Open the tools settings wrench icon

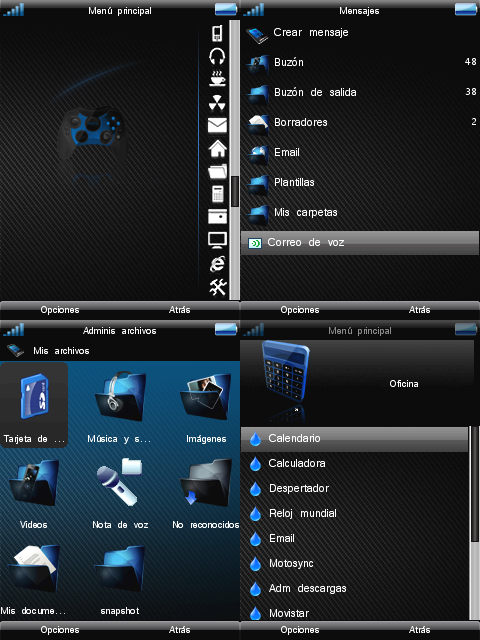tap(218, 287)
